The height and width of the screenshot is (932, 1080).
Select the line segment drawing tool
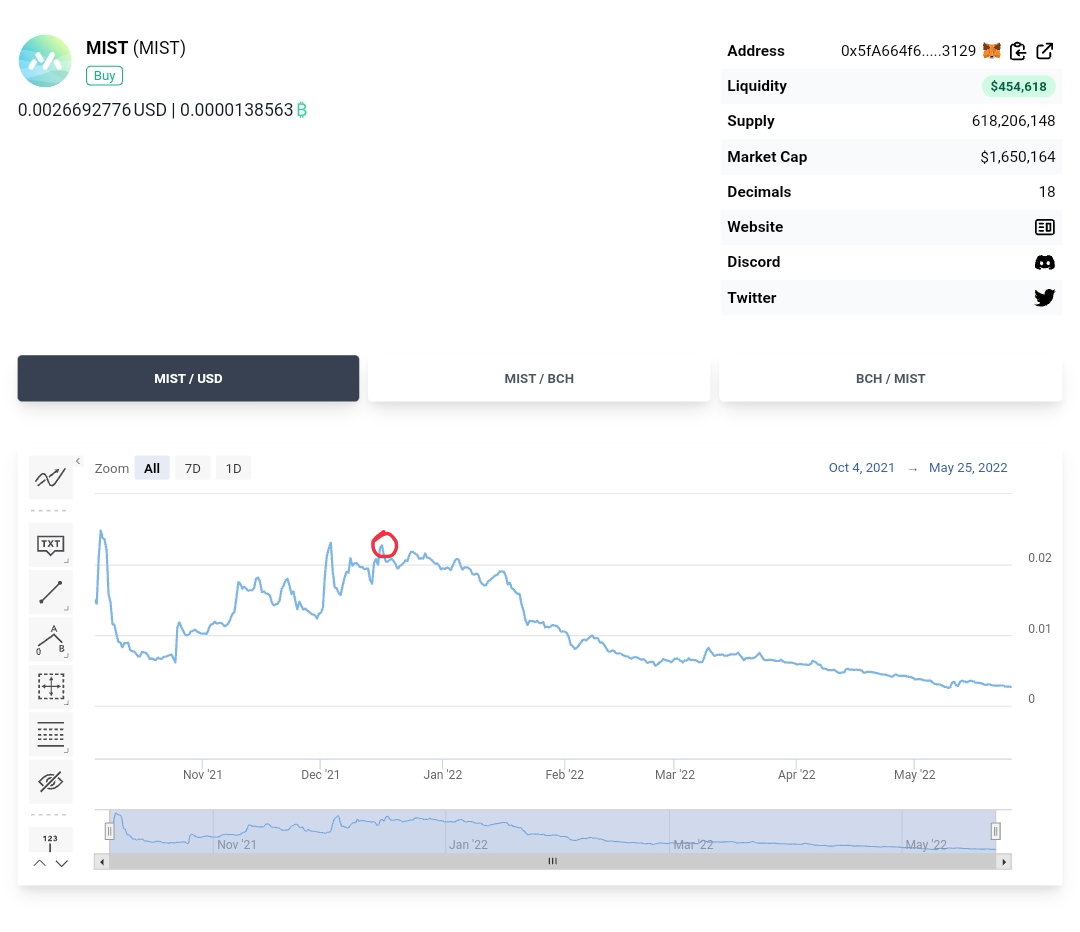click(50, 592)
